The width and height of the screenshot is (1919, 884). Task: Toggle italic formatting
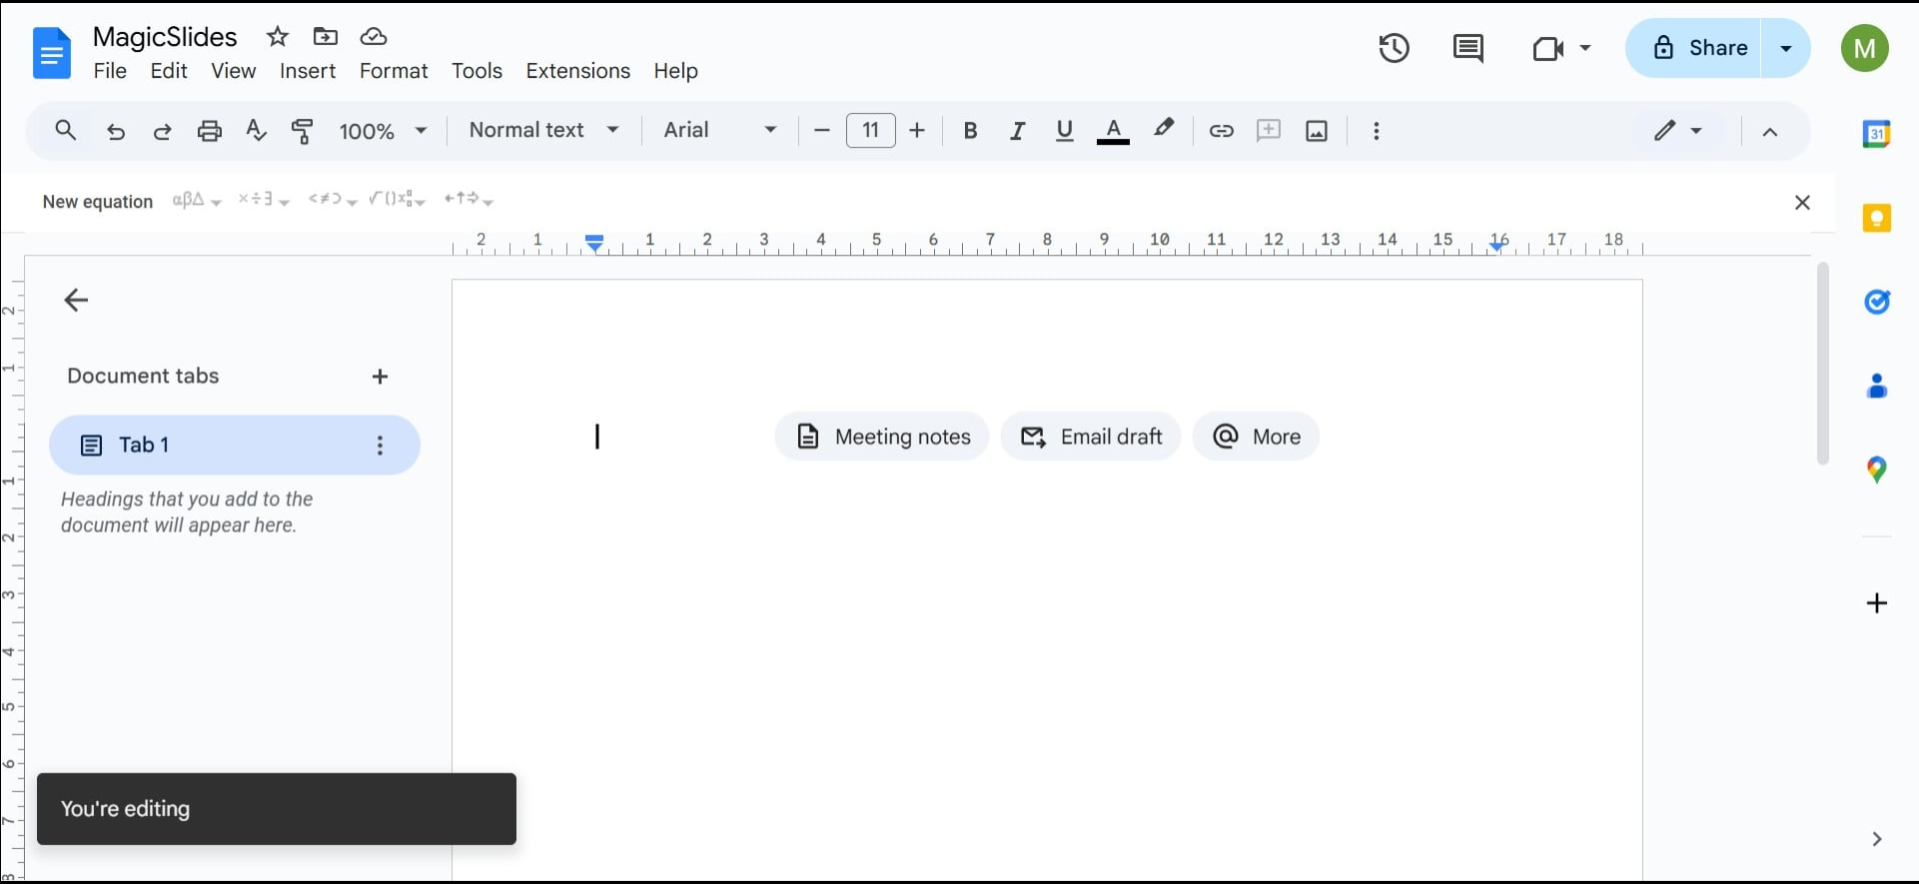point(1017,131)
